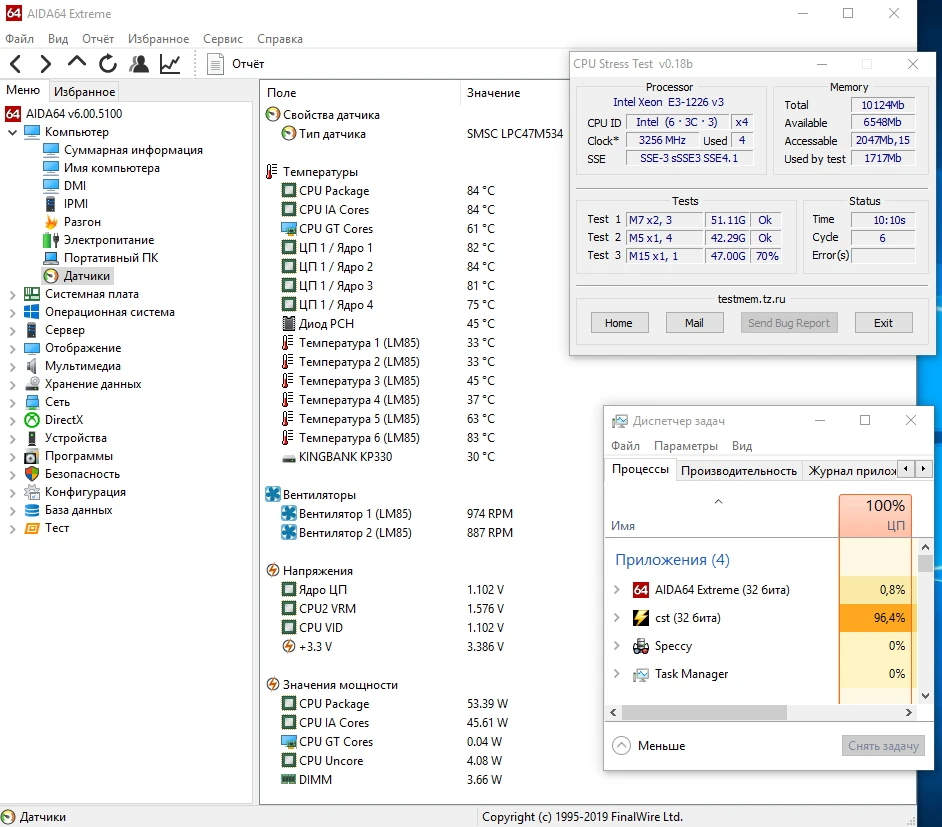The height and width of the screenshot is (827, 942).
Task: Open the Сервис menu
Action: 222,39
